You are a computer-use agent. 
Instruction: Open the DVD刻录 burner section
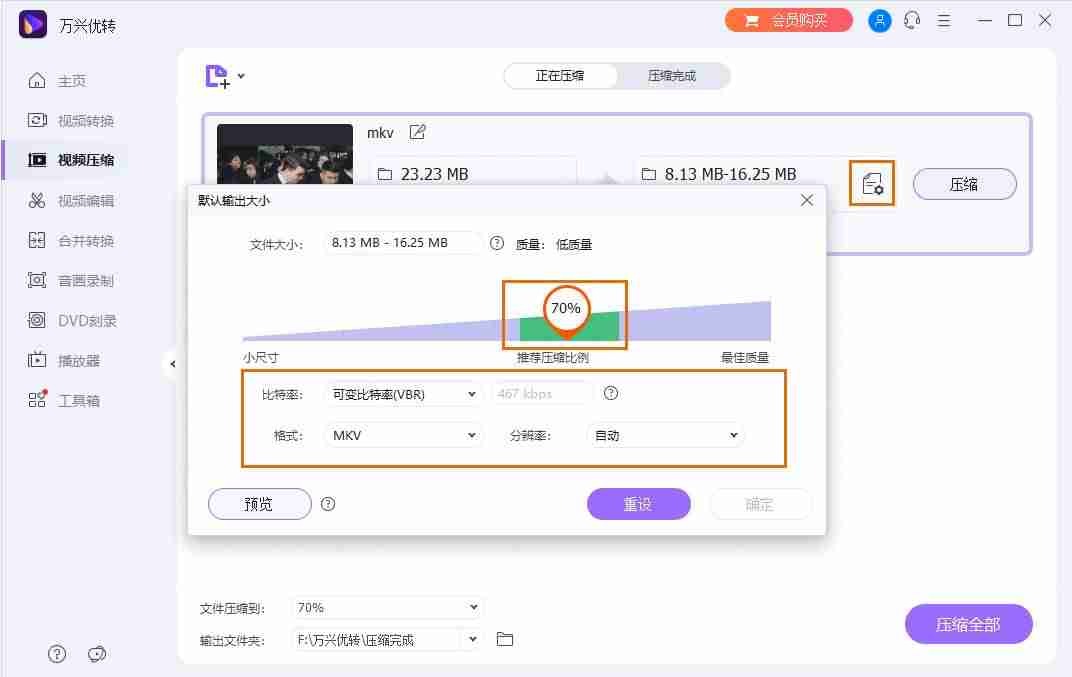[87, 321]
